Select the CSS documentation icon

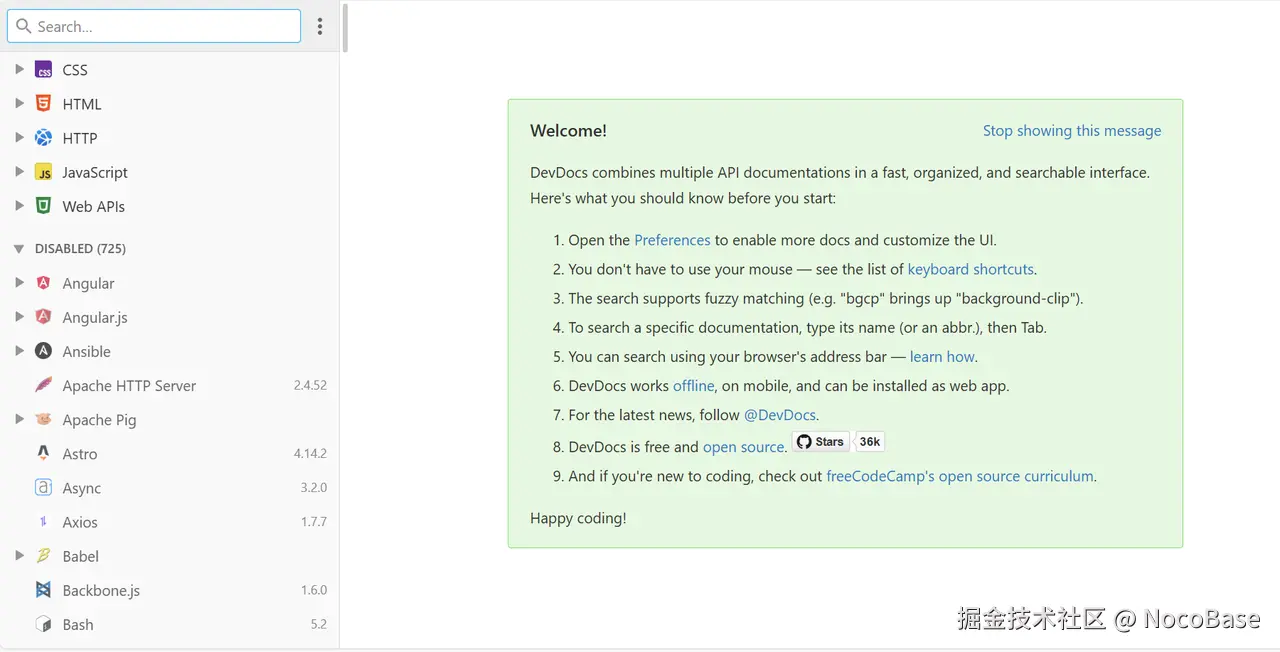click(x=43, y=69)
